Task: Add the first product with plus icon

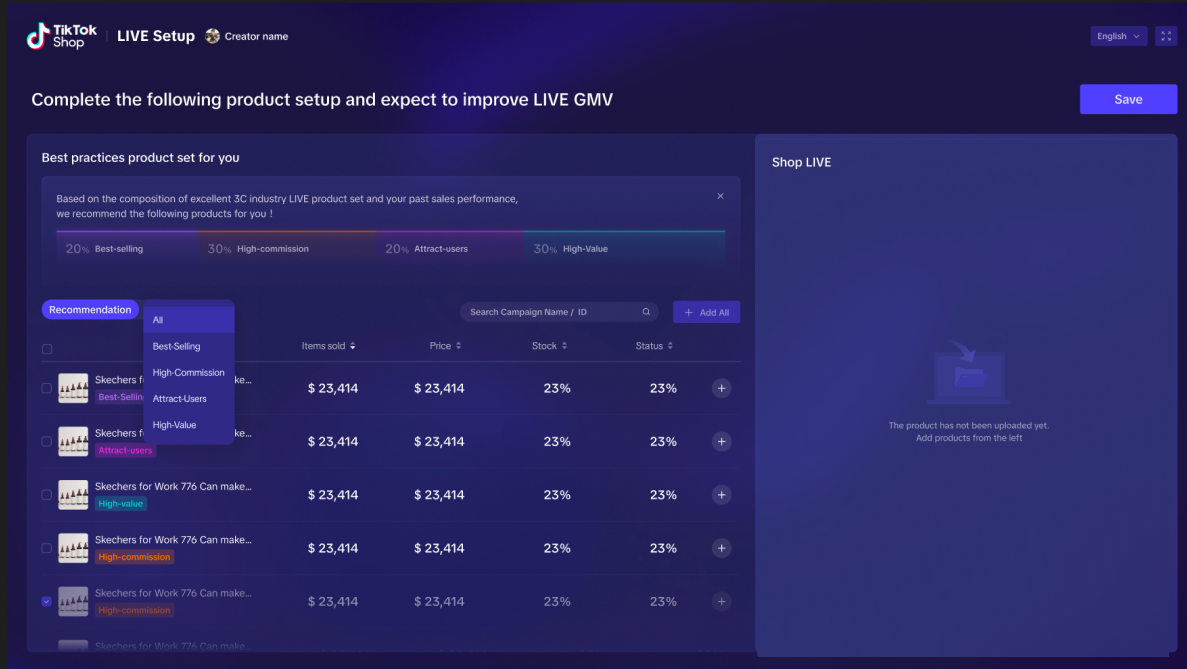Action: pos(722,388)
